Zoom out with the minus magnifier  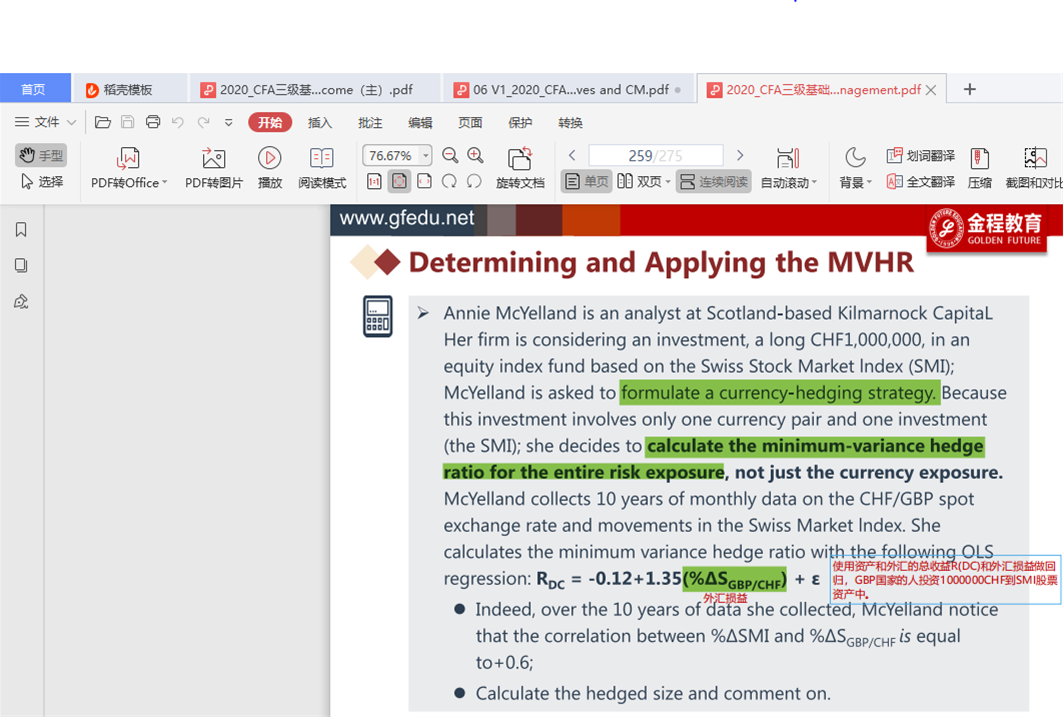coord(450,156)
